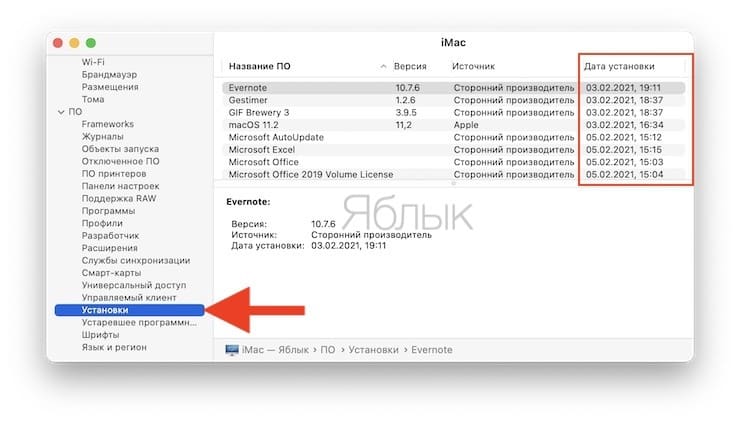Click date 05.02.2021, 15:04 cell
The height and width of the screenshot is (423, 740).
pyautogui.click(x=624, y=174)
